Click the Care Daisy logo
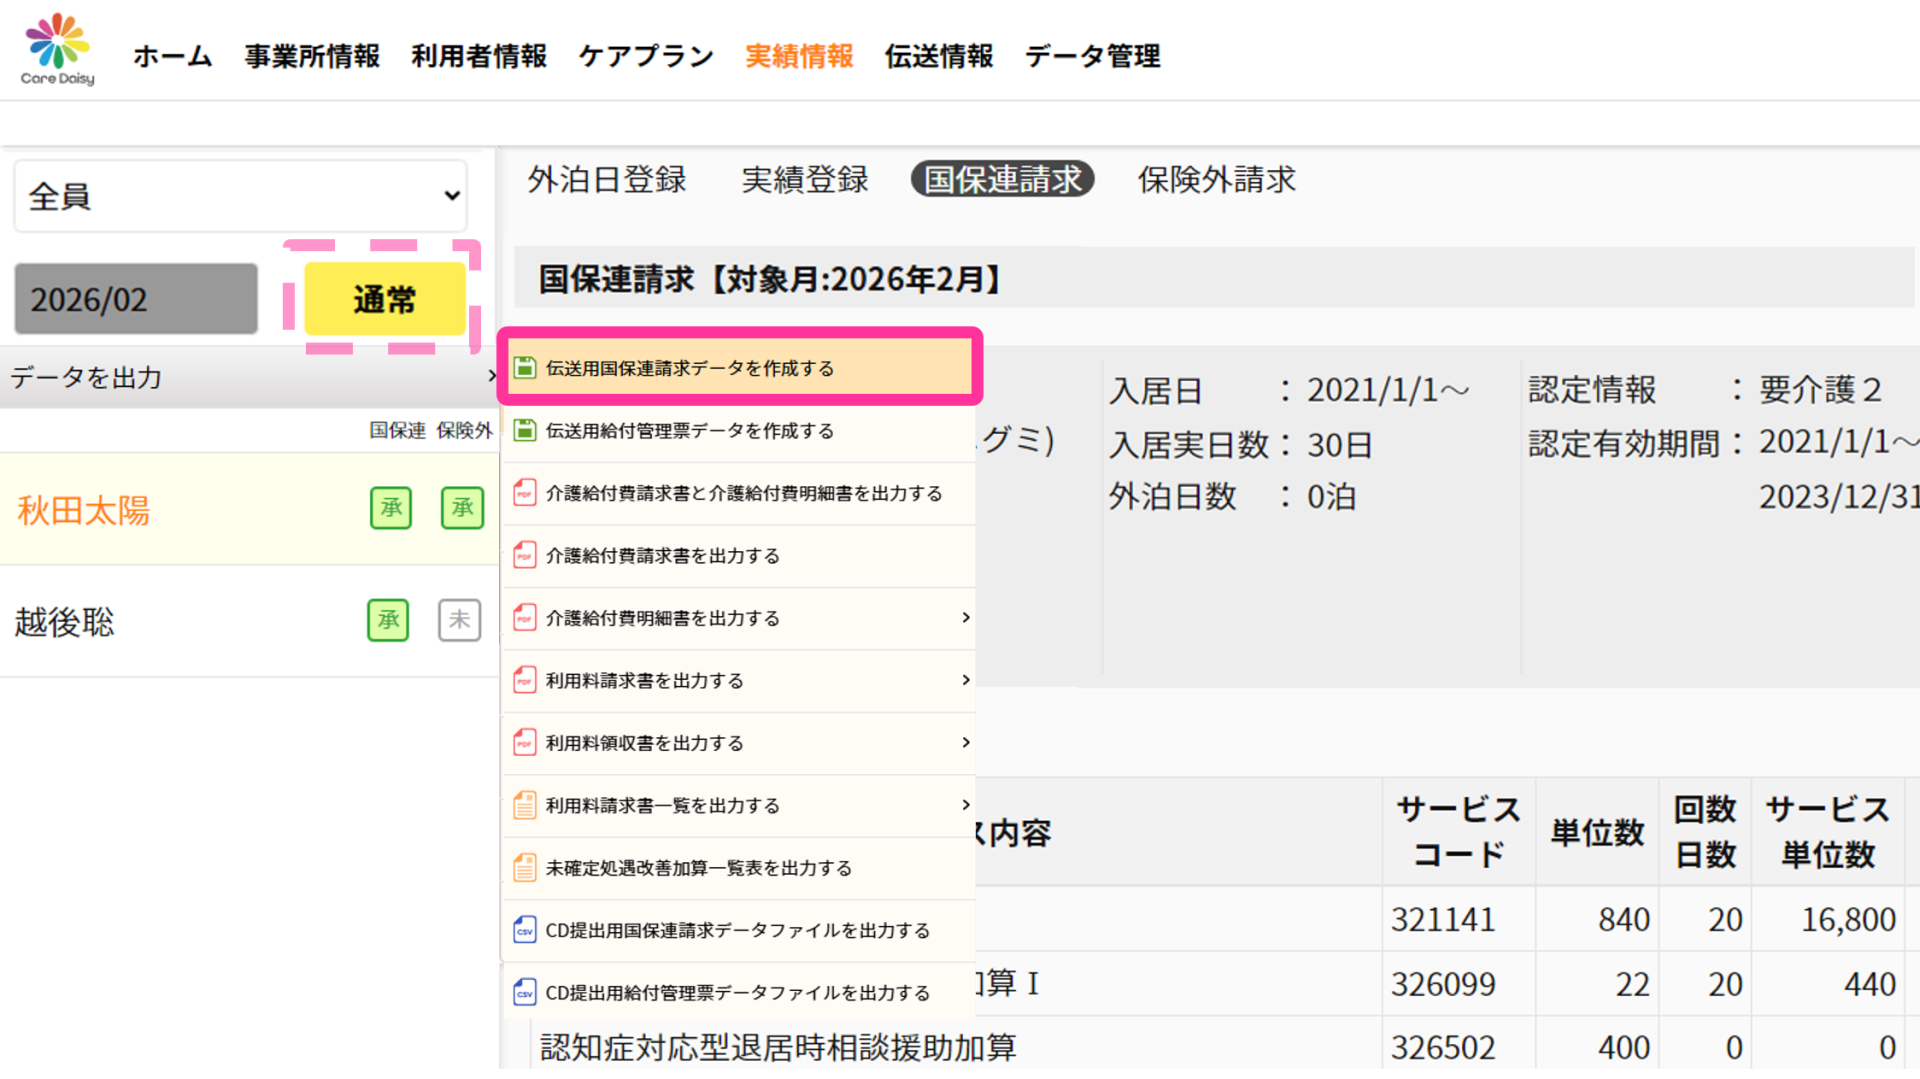 pyautogui.click(x=58, y=50)
